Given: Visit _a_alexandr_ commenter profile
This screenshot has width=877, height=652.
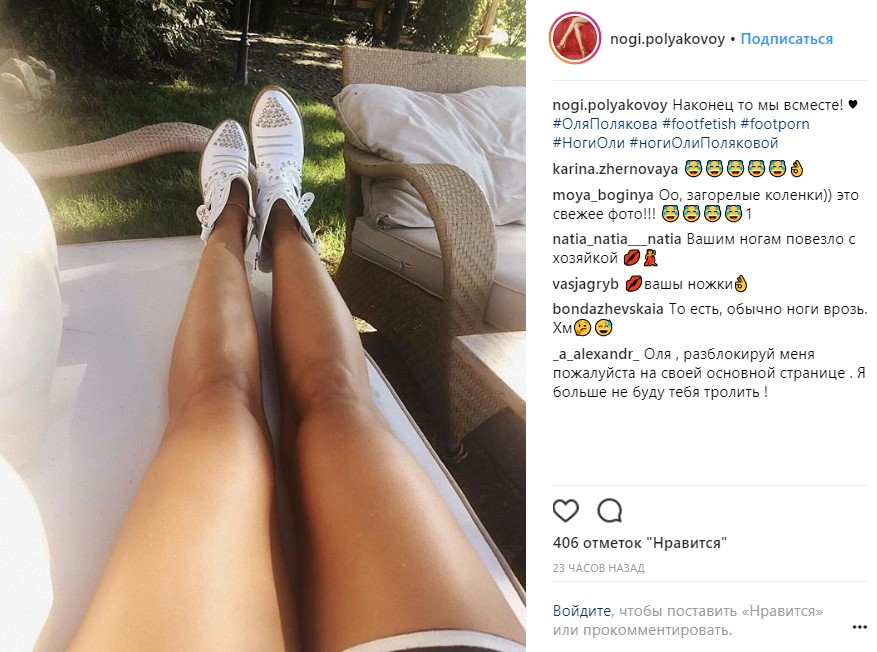Looking at the screenshot, I should tap(596, 354).
